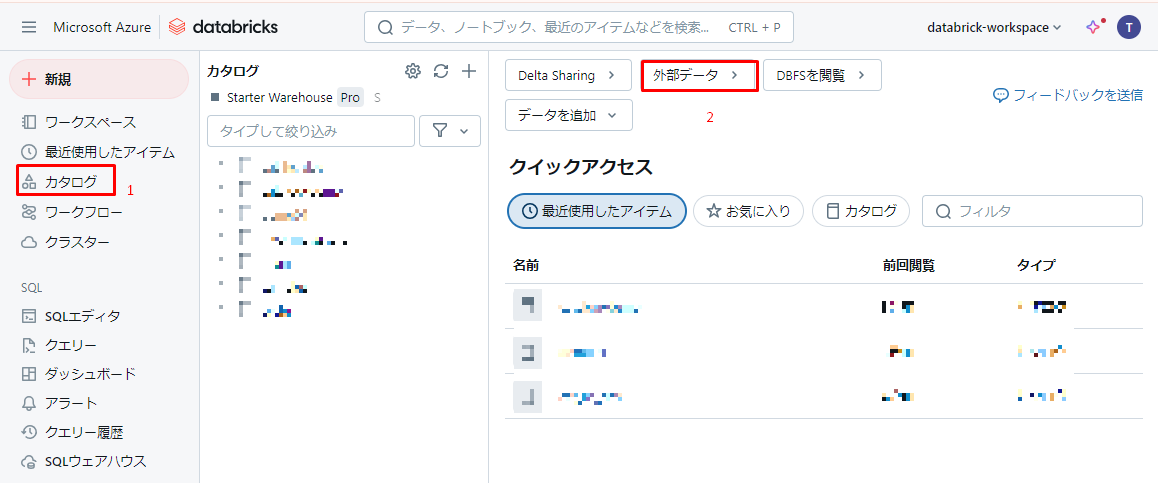The height and width of the screenshot is (483, 1158).
Task: Open 最近使用したアイテム in the sidebar
Action: coord(98,153)
